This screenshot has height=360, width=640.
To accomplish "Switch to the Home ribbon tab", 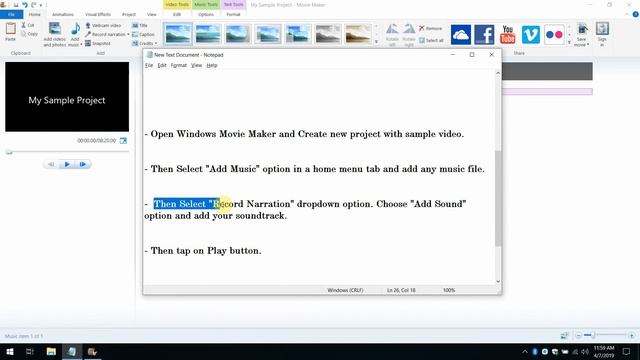I will click(35, 14).
